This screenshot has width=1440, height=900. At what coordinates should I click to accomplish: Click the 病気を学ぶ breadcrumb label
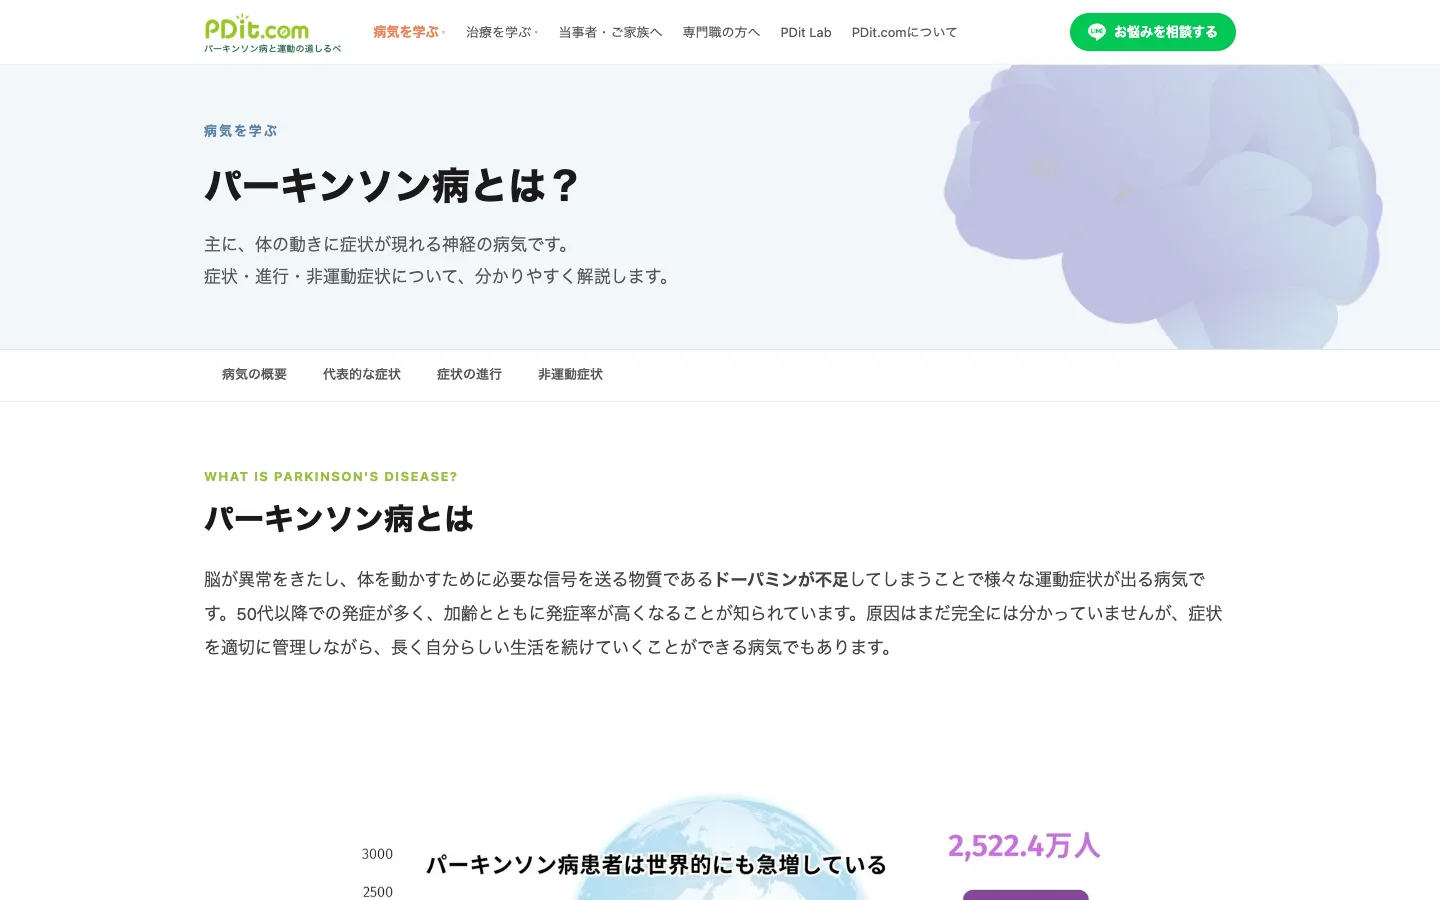point(241,131)
